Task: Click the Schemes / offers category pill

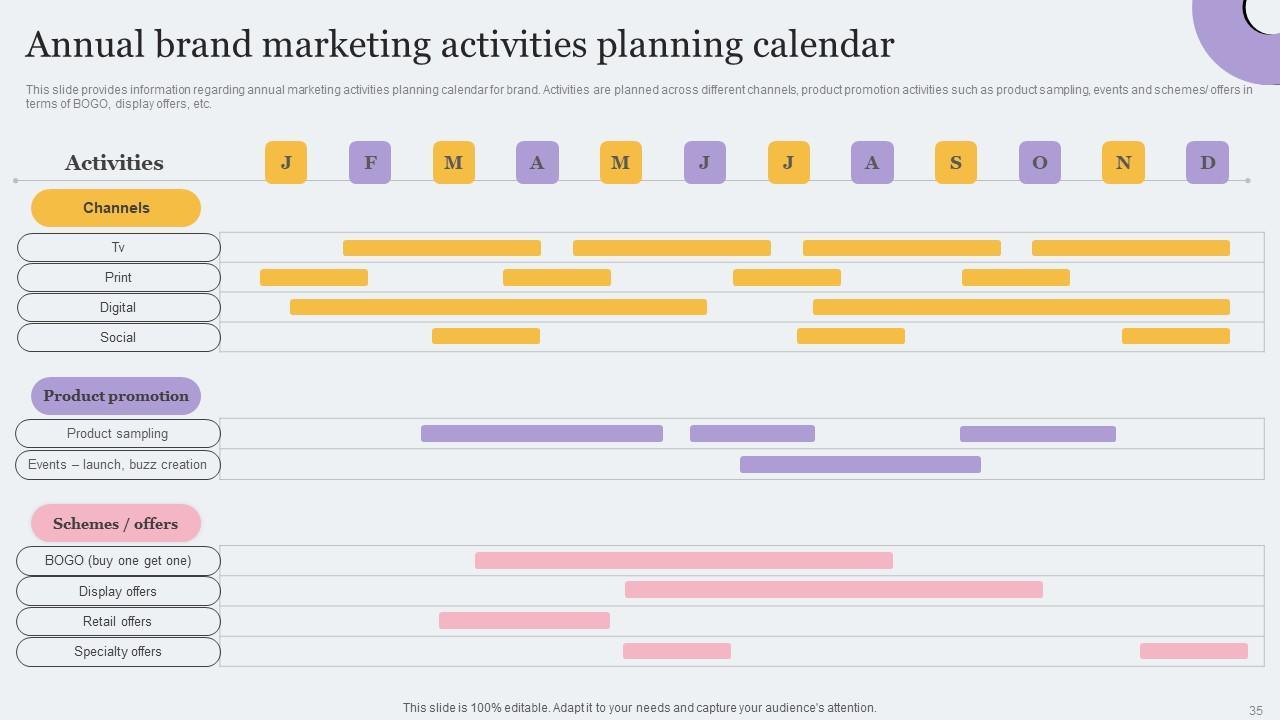Action: click(116, 523)
